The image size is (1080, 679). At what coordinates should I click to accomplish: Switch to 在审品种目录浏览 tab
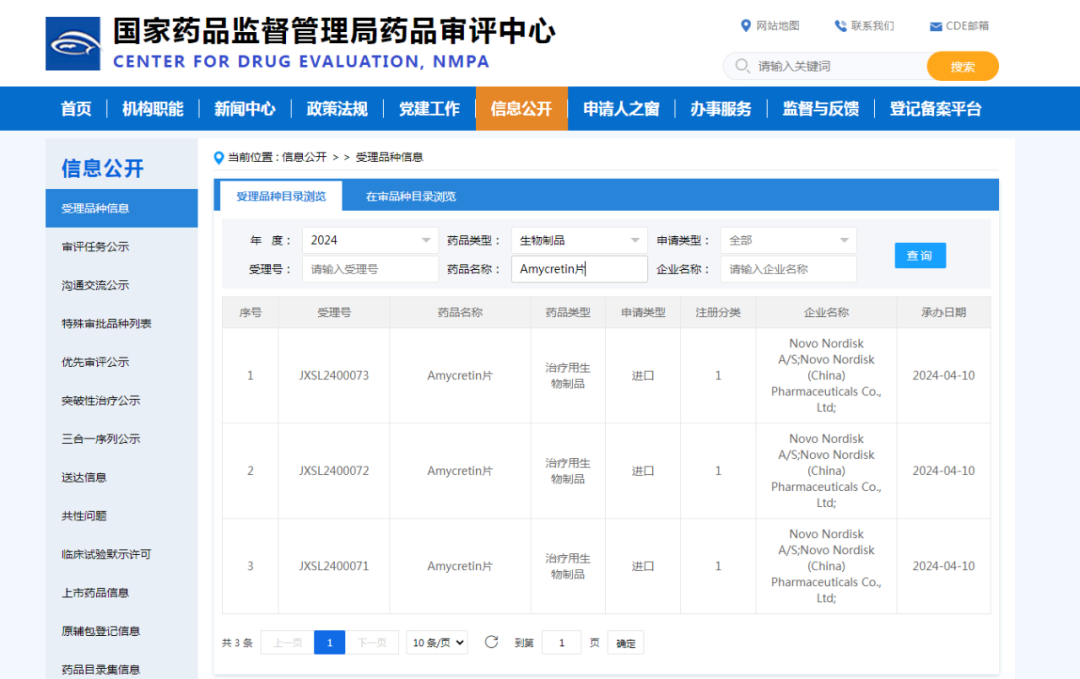(410, 197)
